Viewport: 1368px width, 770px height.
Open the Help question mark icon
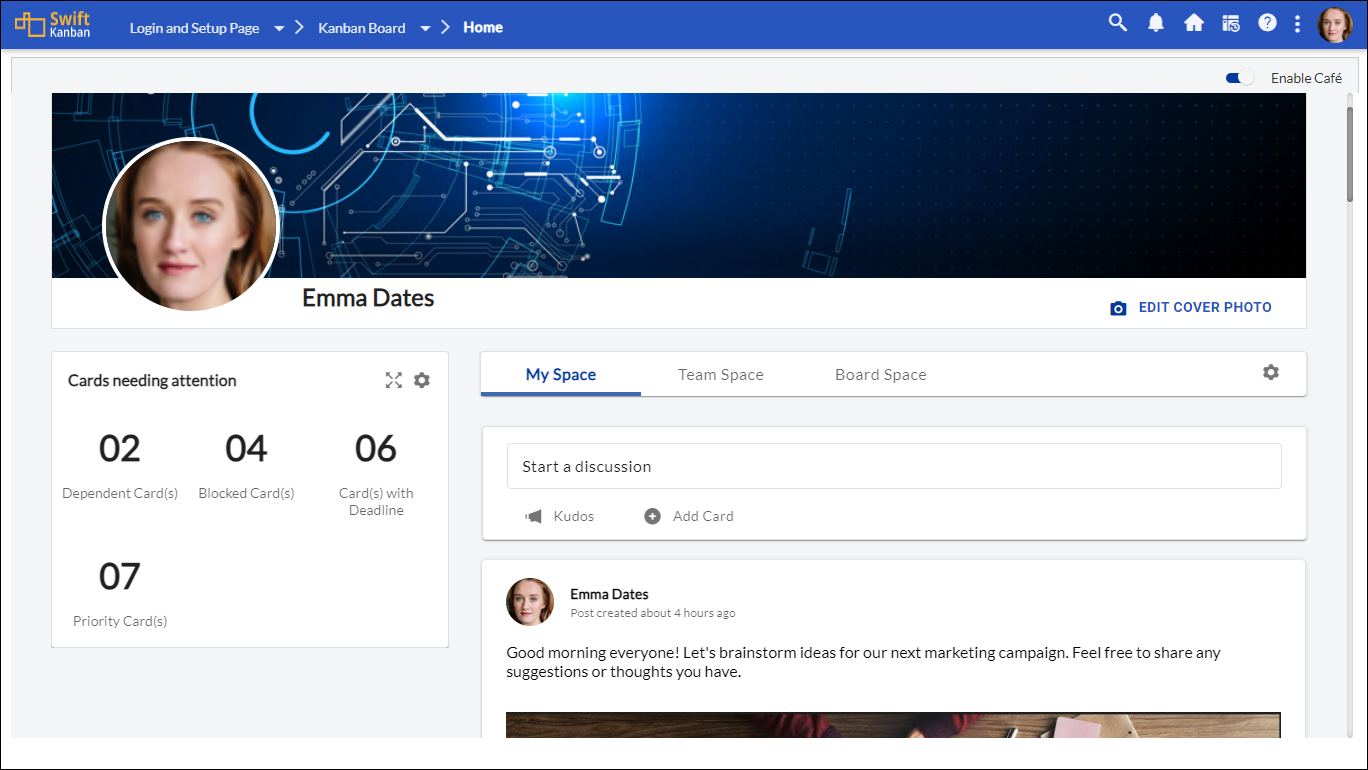[x=1267, y=23]
